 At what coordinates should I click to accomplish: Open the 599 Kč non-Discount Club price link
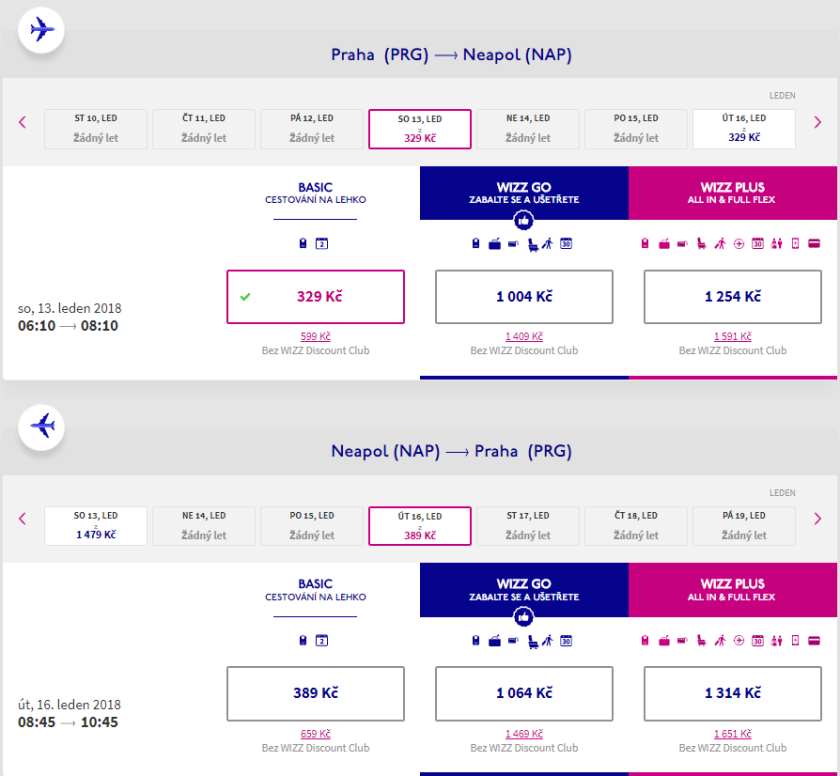(315, 336)
